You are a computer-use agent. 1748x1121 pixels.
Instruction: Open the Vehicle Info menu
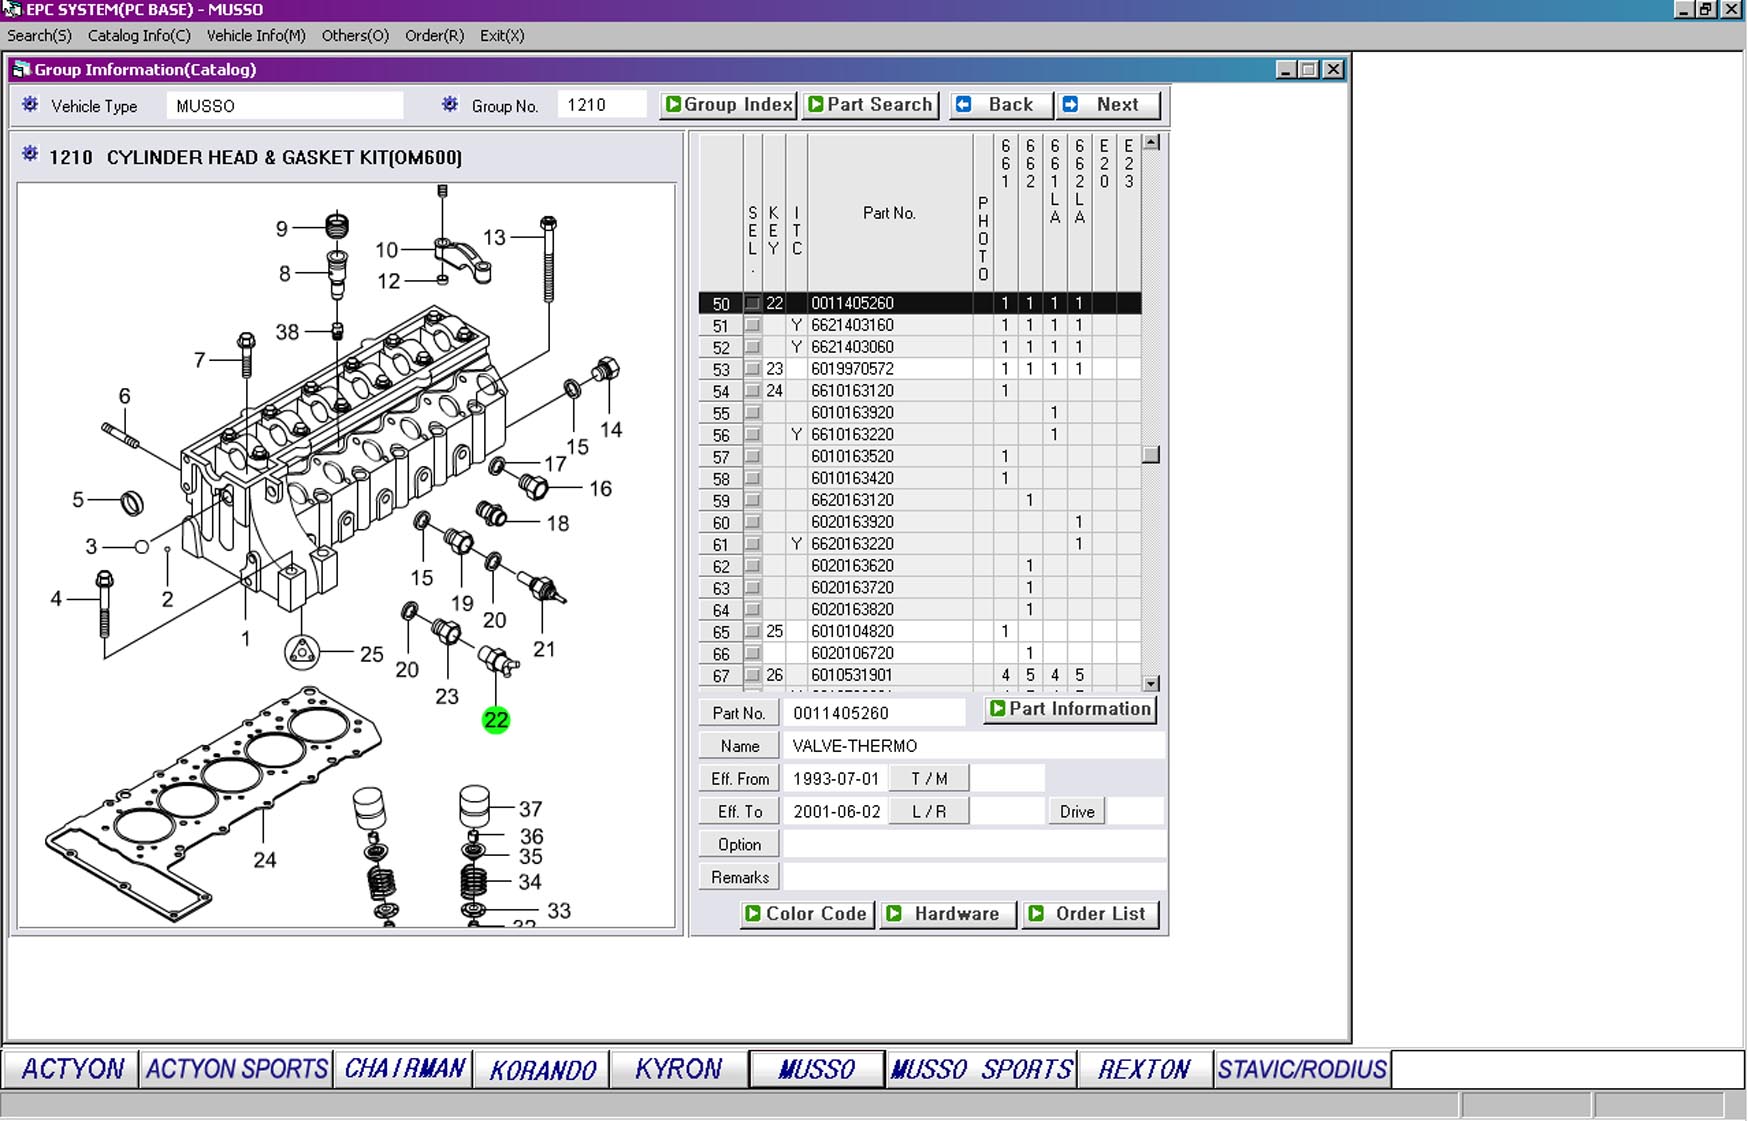click(x=255, y=36)
